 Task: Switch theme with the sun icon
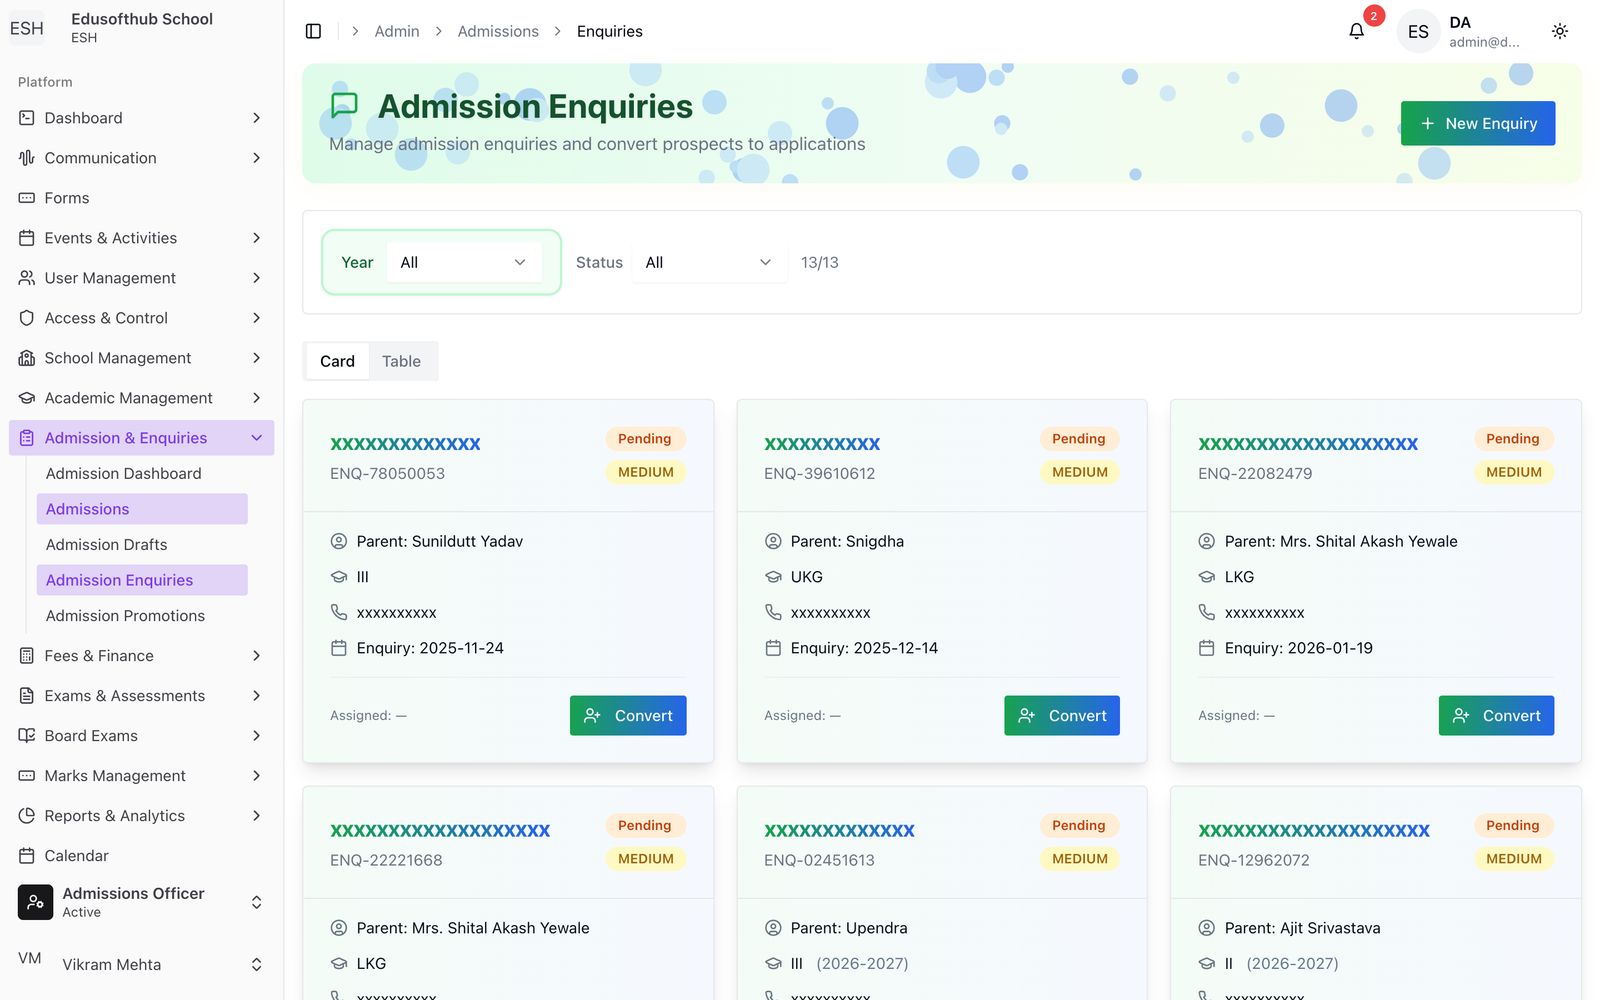point(1559,31)
